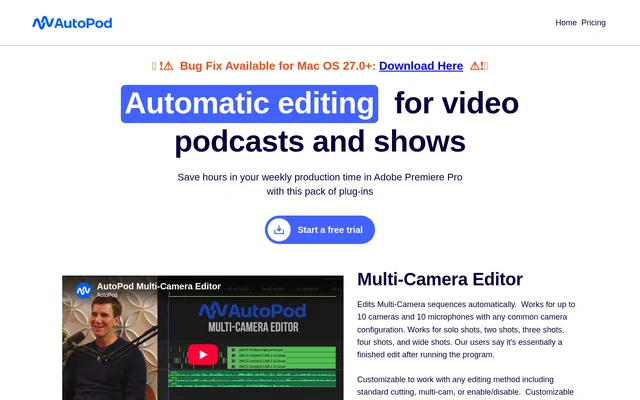The image size is (640, 400).
Task: Click the download icon in trial button
Action: click(279, 230)
